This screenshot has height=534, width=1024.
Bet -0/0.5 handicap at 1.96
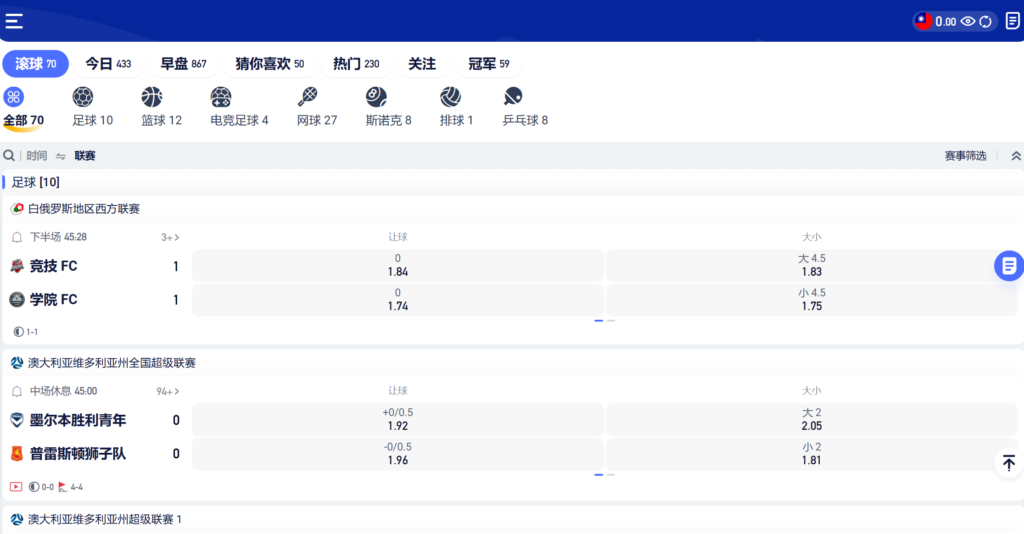point(398,454)
